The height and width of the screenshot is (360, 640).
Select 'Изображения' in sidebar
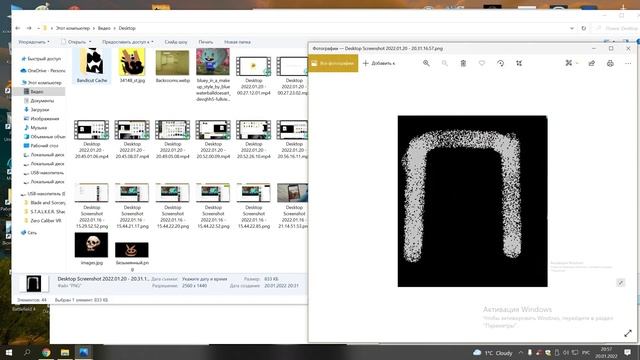[x=41, y=118]
